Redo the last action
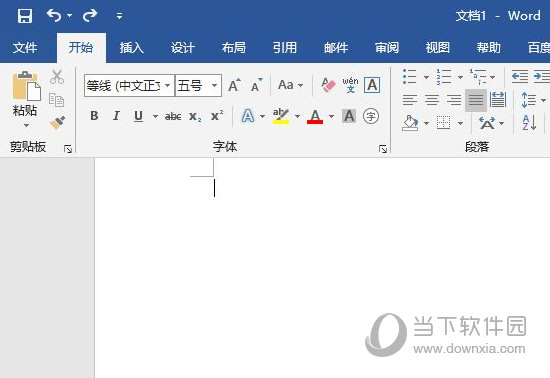 click(x=90, y=16)
